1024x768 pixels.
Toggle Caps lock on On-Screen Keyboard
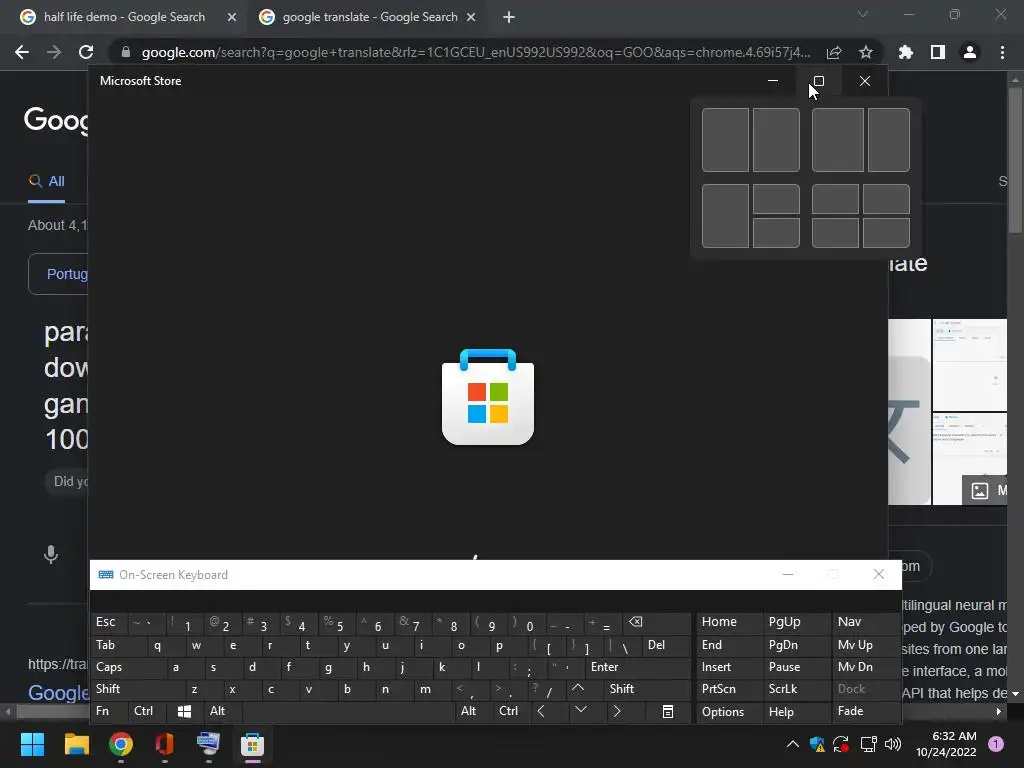[128, 667]
